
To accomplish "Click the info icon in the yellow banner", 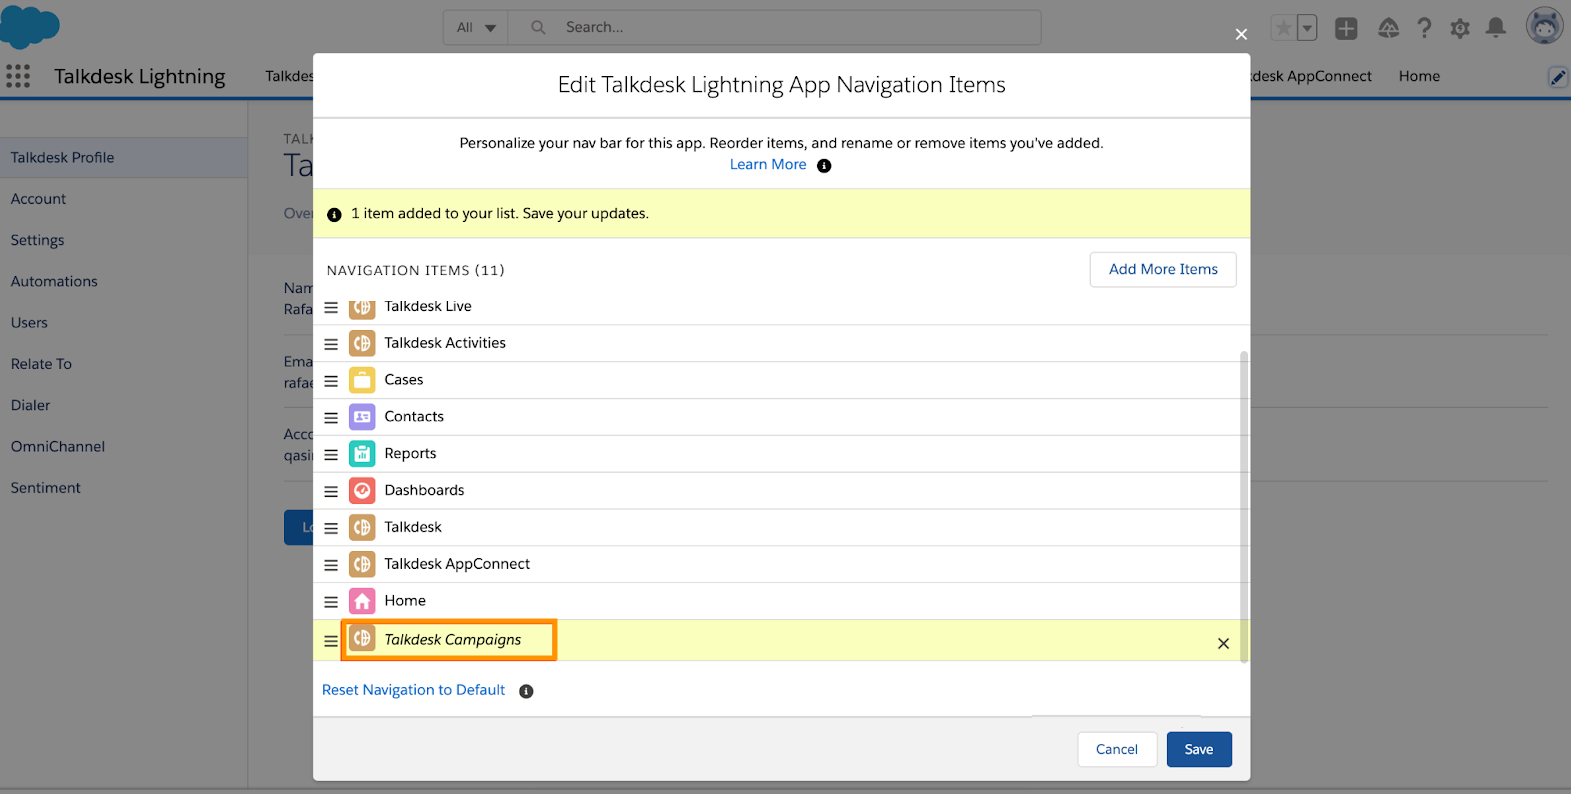I will coord(334,214).
